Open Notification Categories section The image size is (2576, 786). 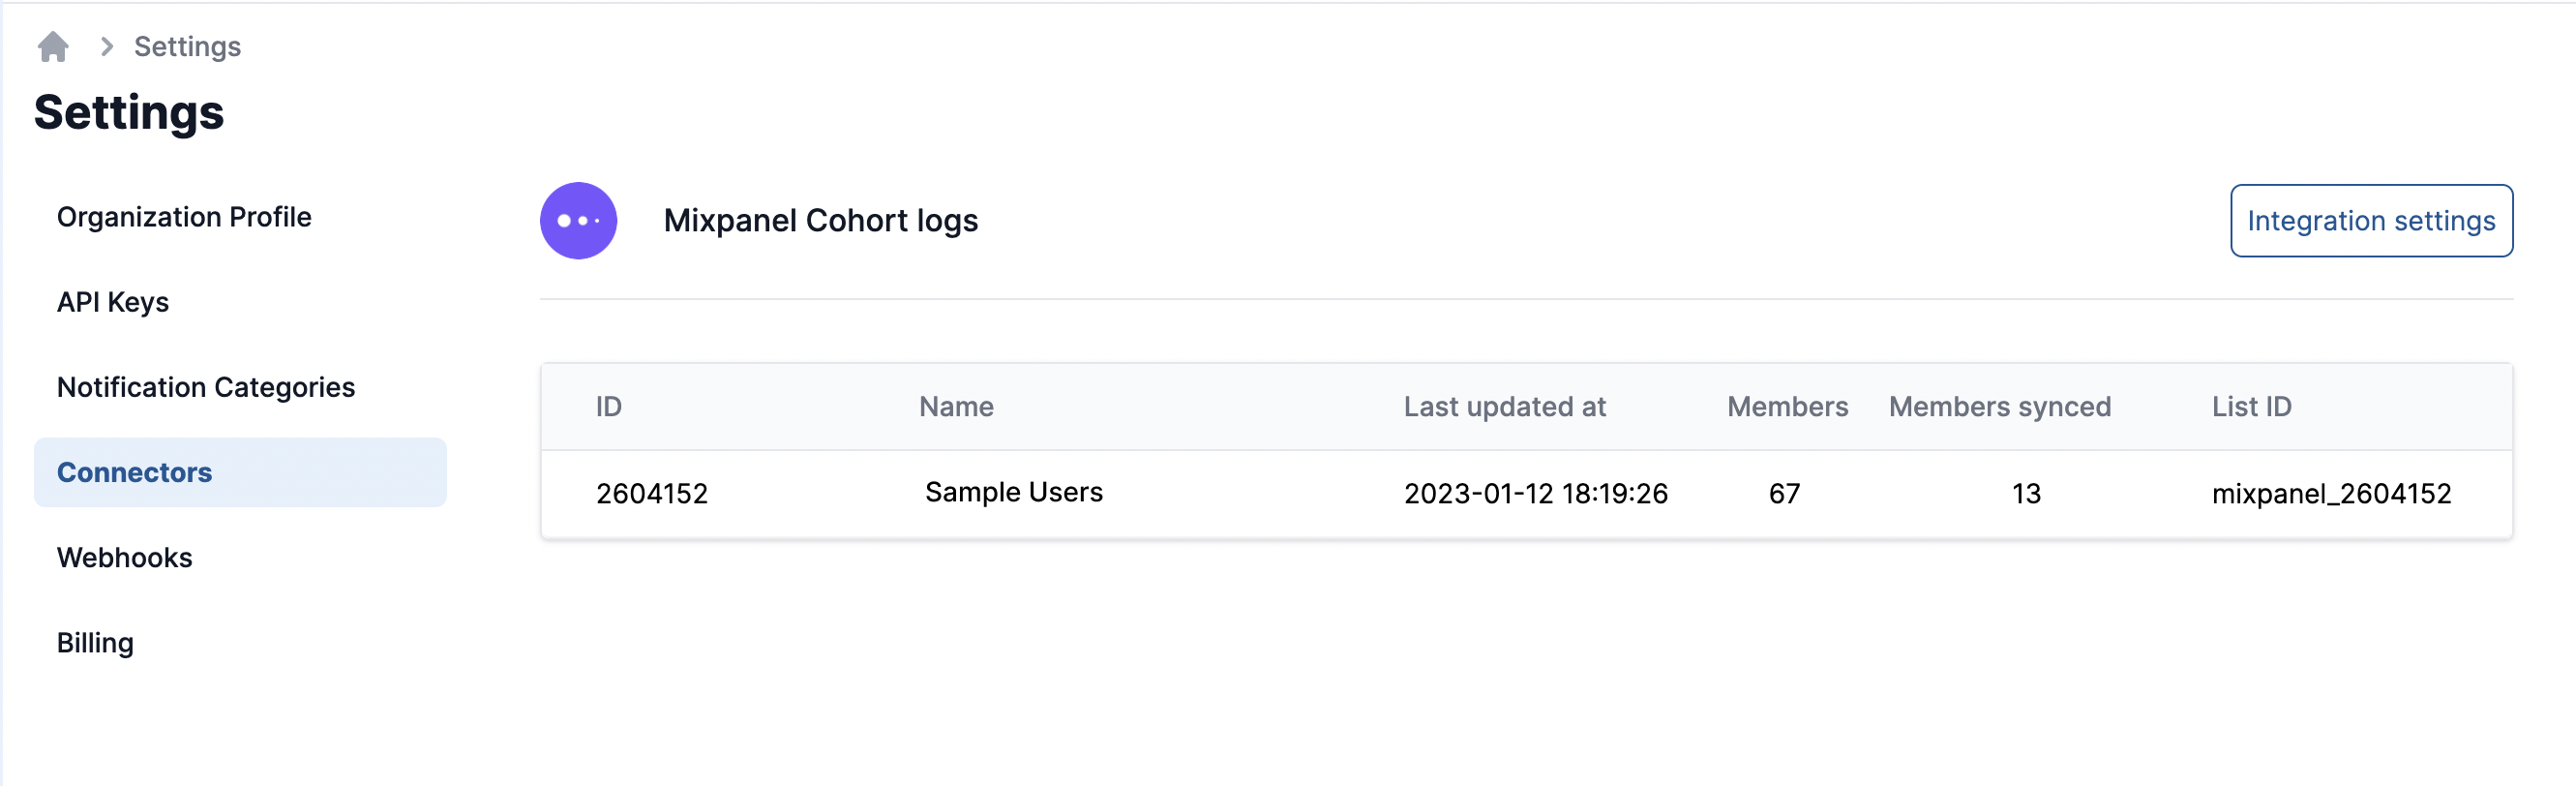(x=206, y=387)
